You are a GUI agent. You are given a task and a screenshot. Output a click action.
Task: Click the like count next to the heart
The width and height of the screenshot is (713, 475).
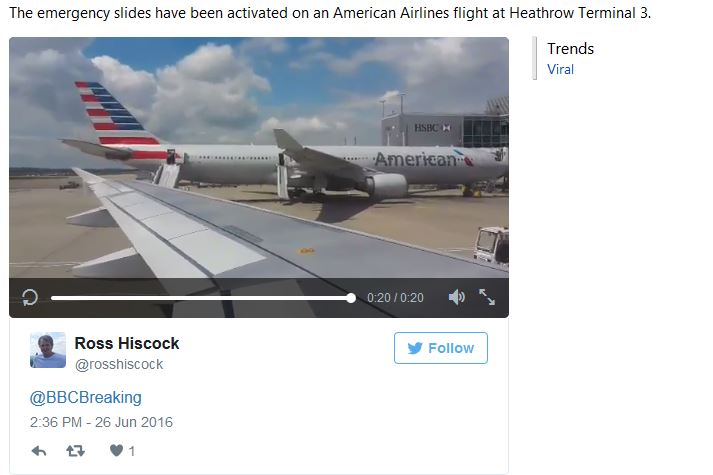pyautogui.click(x=131, y=451)
